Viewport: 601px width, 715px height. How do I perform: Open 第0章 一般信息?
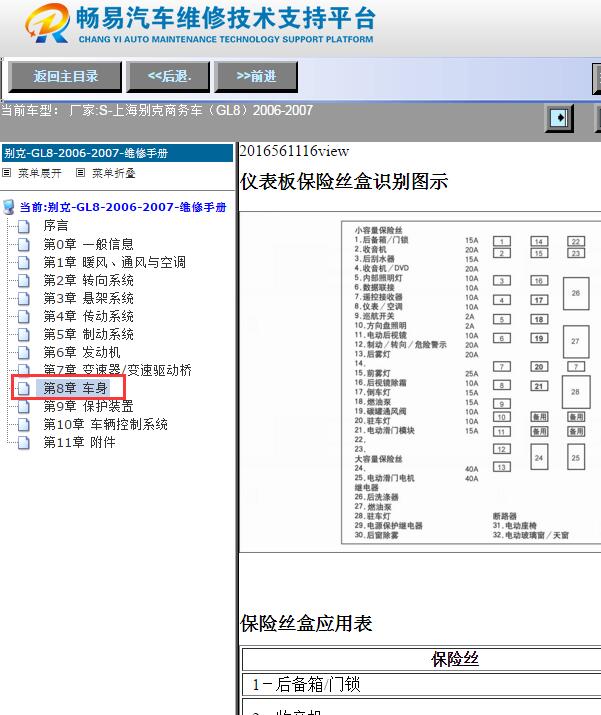(x=88, y=244)
